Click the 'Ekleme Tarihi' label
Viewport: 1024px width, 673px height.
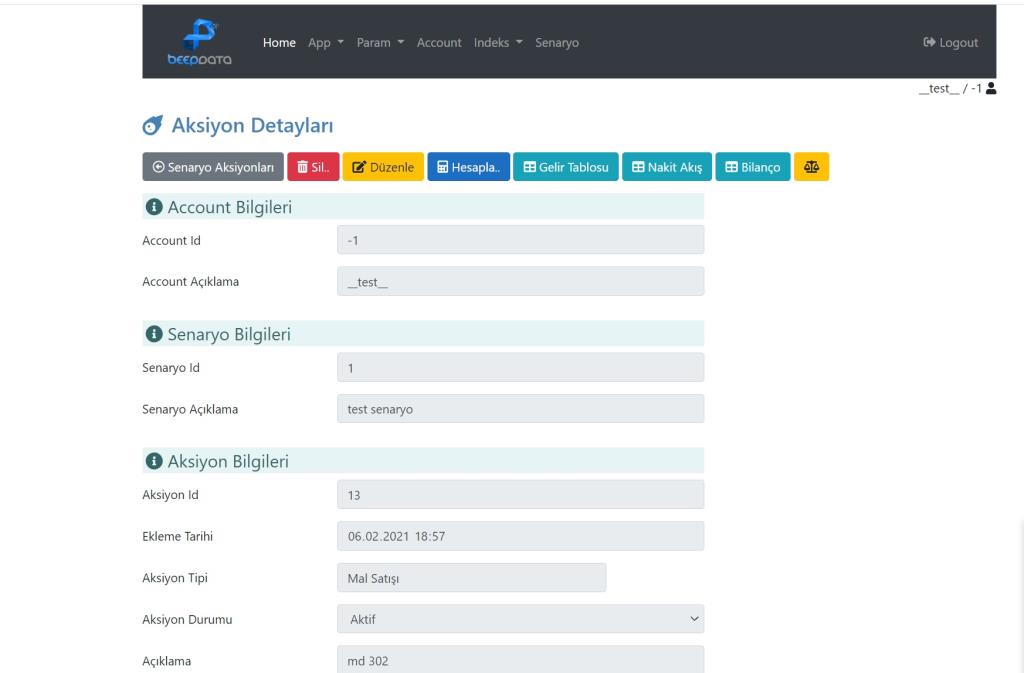[178, 537]
